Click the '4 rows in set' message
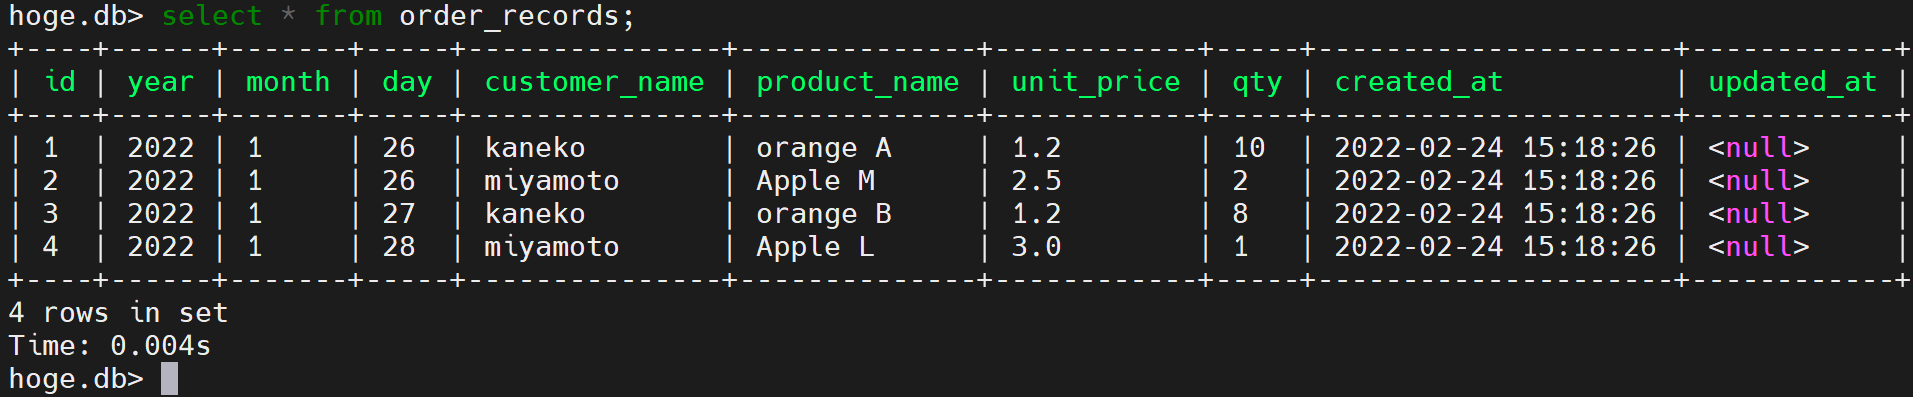Viewport: 1913px width, 397px height. pyautogui.click(x=118, y=313)
